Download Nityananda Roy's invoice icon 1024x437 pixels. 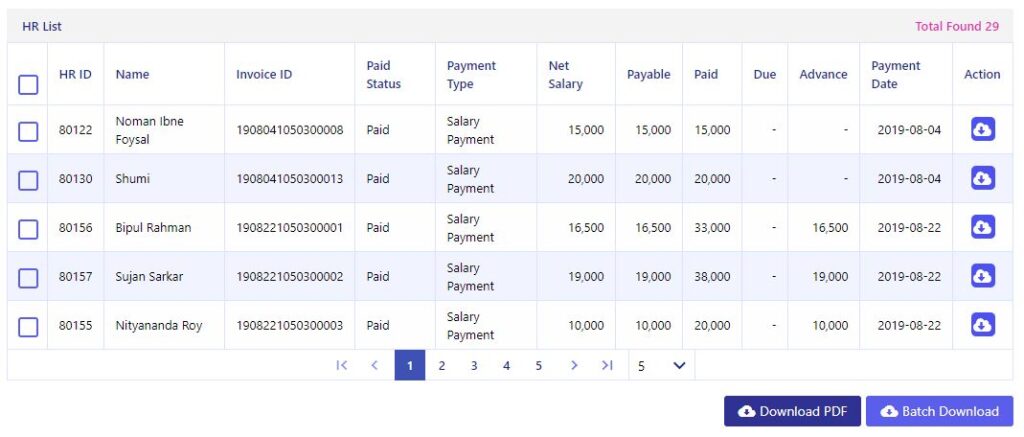[982, 325]
